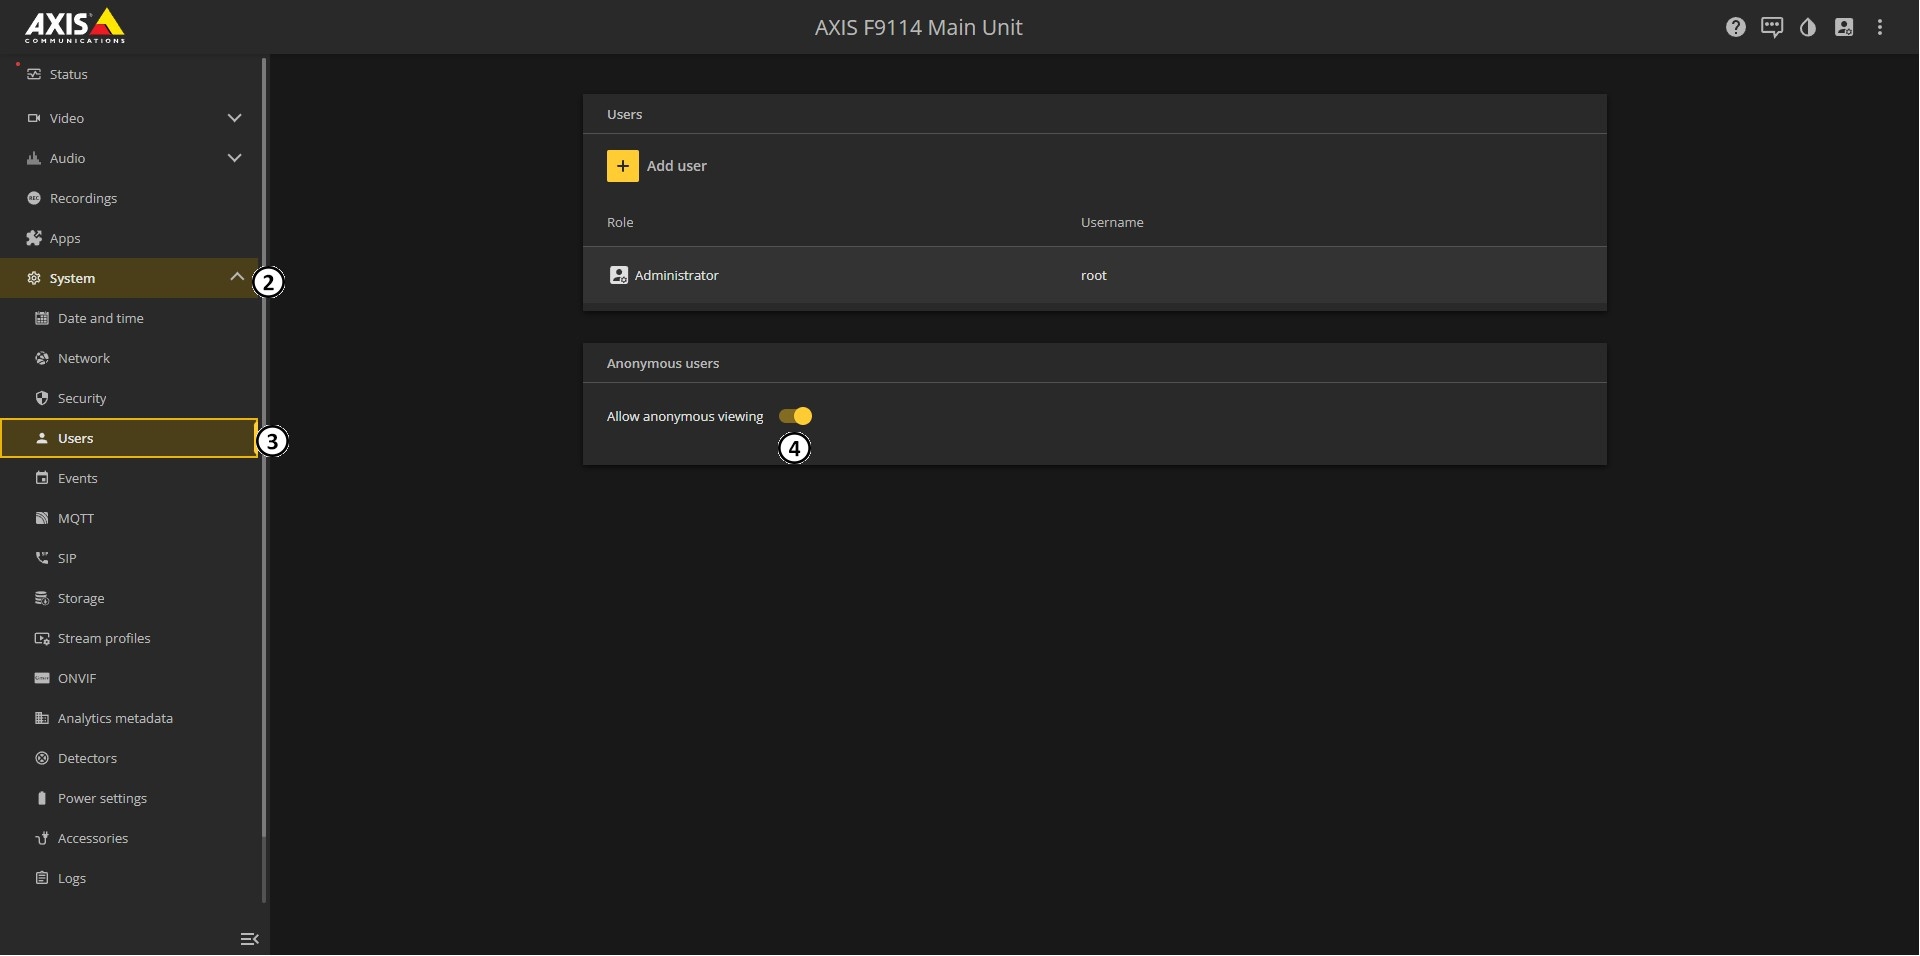Expand the Audio menu chevron
The height and width of the screenshot is (956, 1920).
234,158
